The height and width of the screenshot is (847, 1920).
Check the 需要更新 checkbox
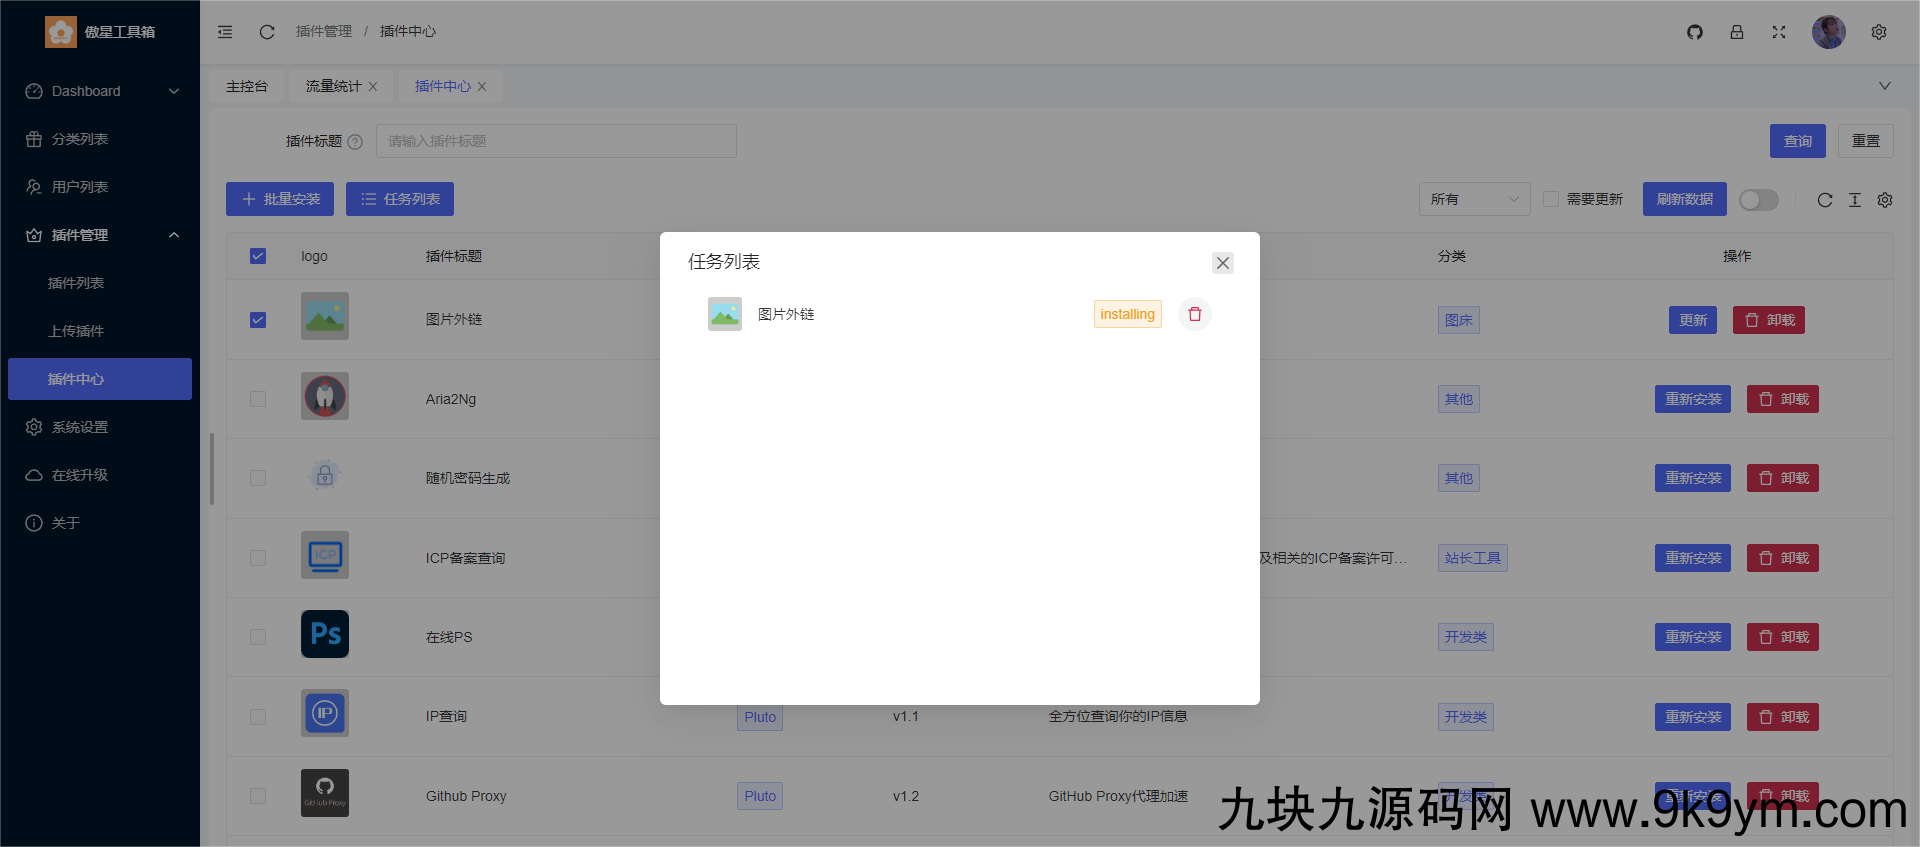[1551, 199]
